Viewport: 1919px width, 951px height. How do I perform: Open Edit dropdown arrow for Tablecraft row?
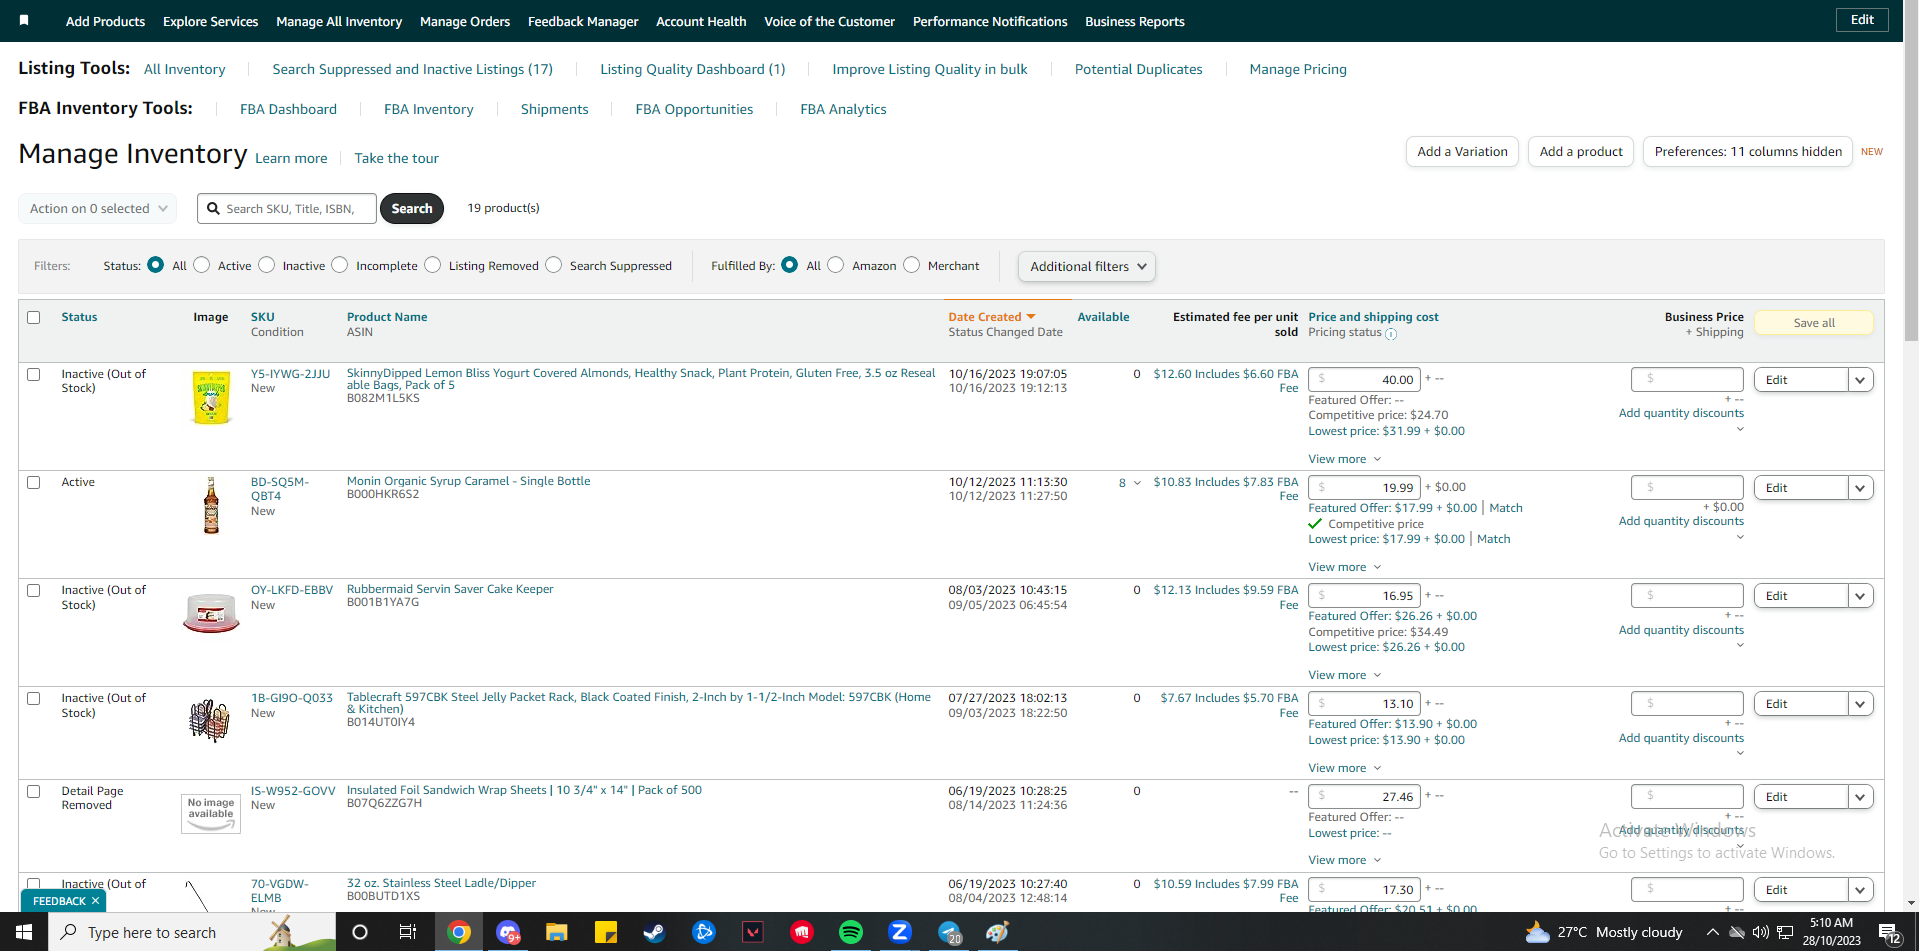[1861, 704]
